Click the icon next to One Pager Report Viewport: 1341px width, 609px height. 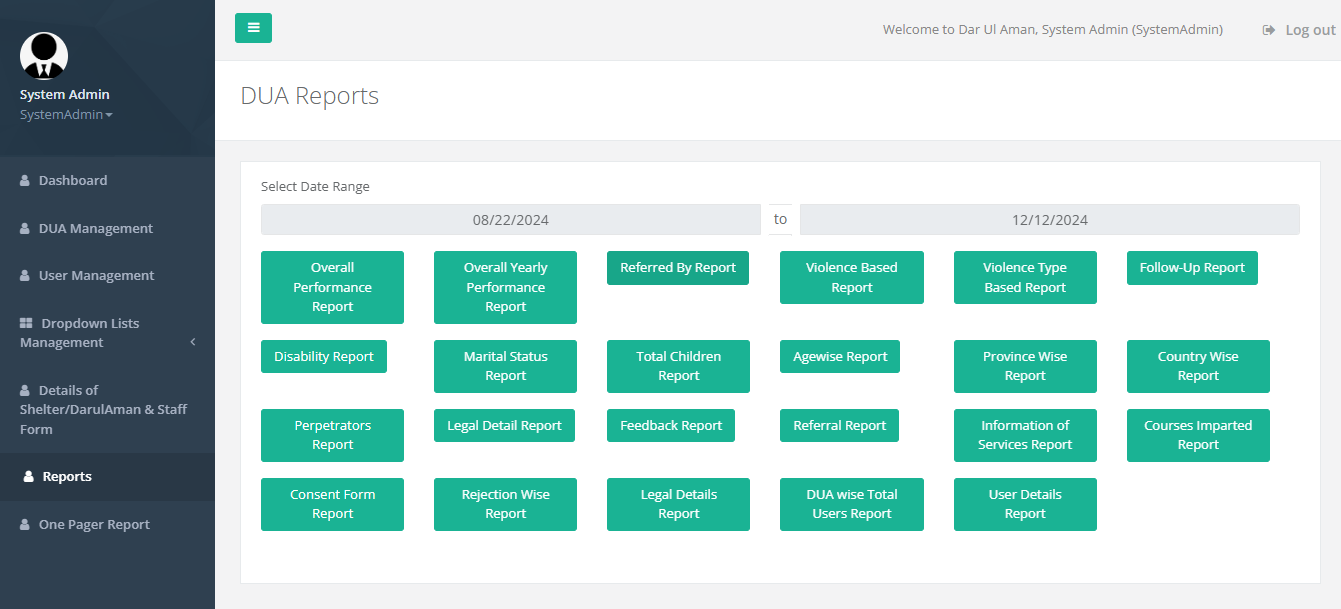pyautogui.click(x=25, y=525)
